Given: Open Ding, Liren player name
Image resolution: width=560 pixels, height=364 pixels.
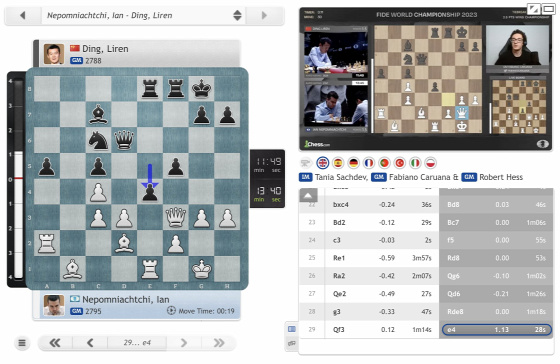Looking at the screenshot, I should pyautogui.click(x=105, y=49).
